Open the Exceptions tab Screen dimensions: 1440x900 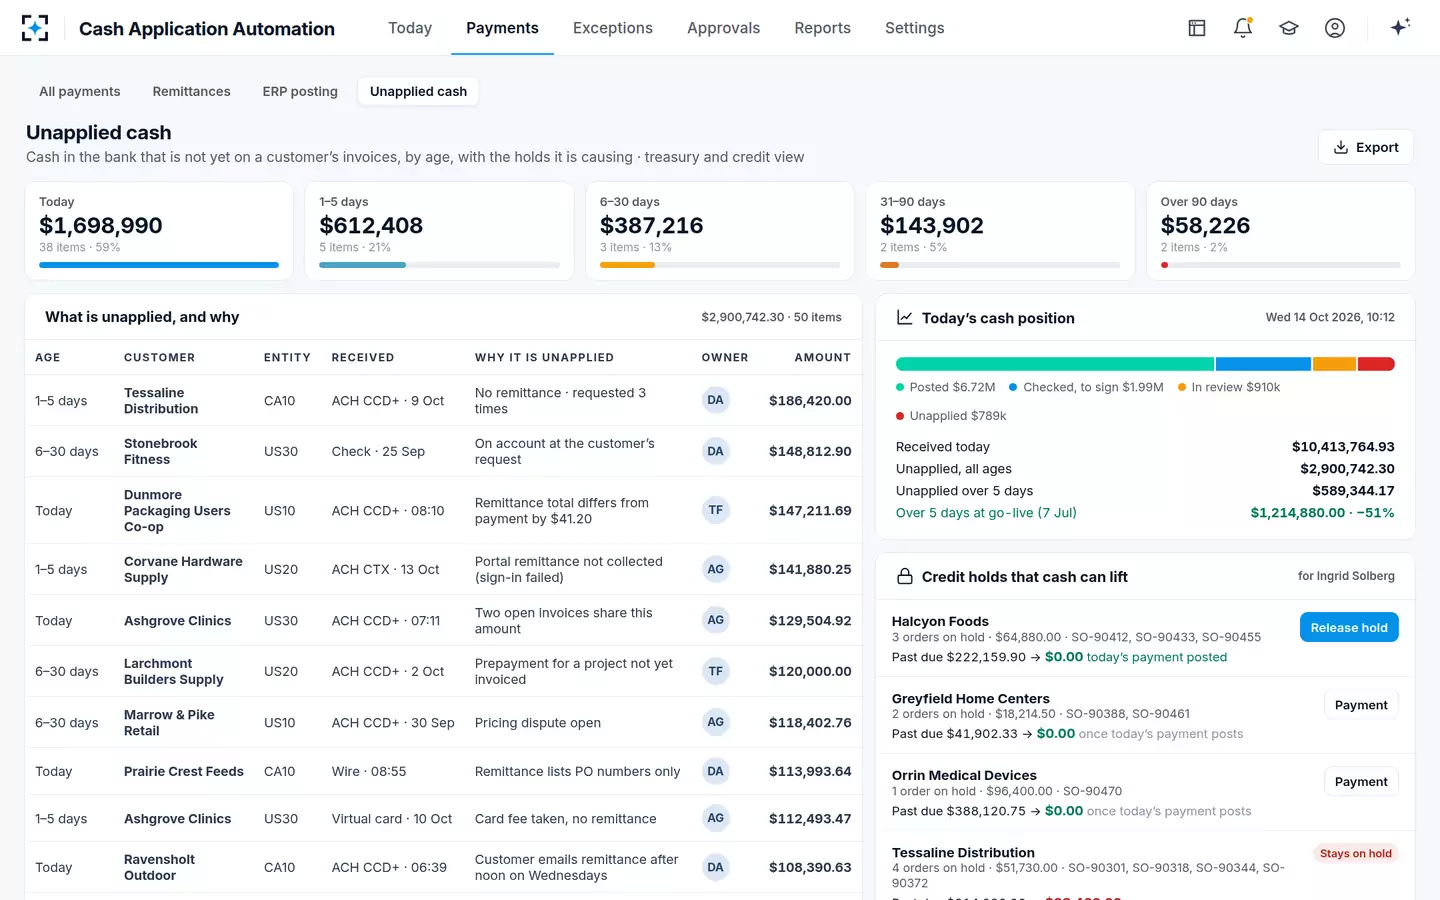pyautogui.click(x=613, y=28)
